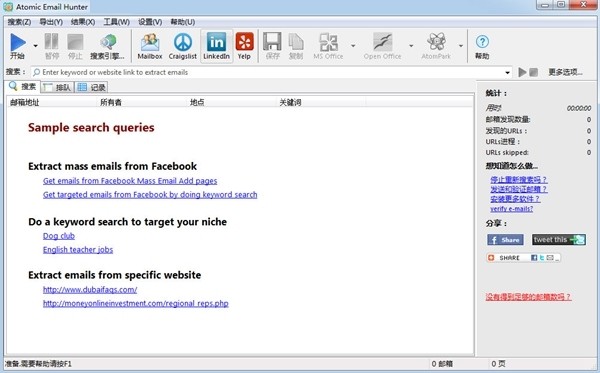Click the Facebook Share button
The image size is (600, 373).
click(505, 240)
